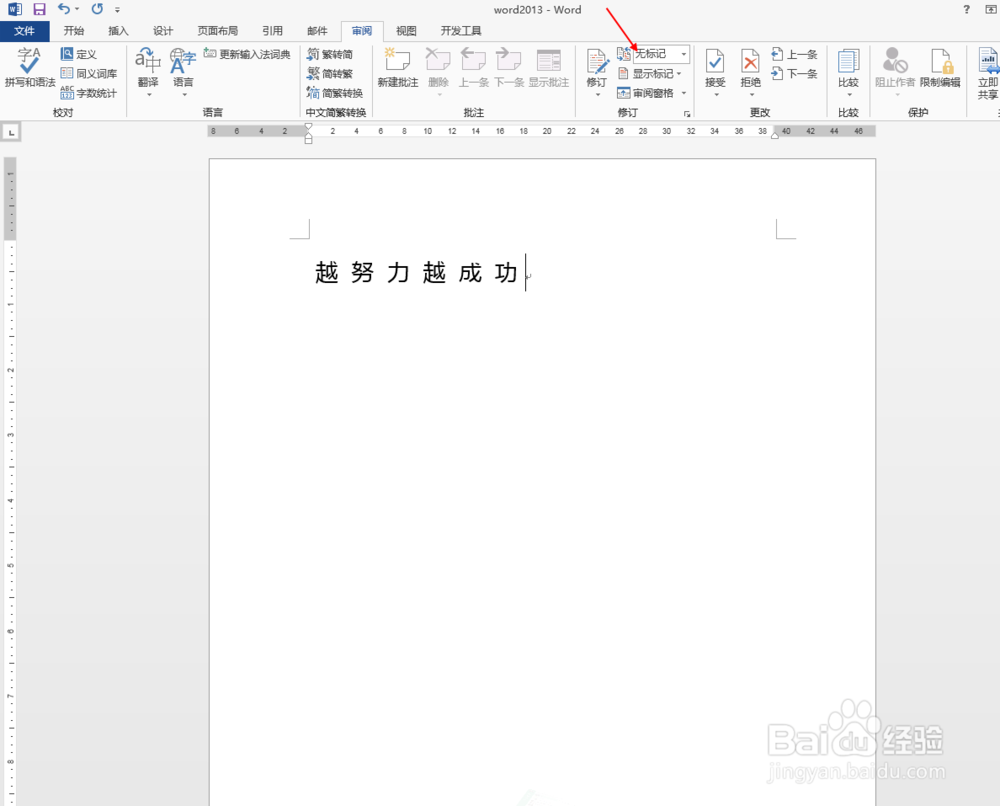This screenshot has height=806, width=1000.
Task: Click the tab stop selector box
Action: coord(11,133)
